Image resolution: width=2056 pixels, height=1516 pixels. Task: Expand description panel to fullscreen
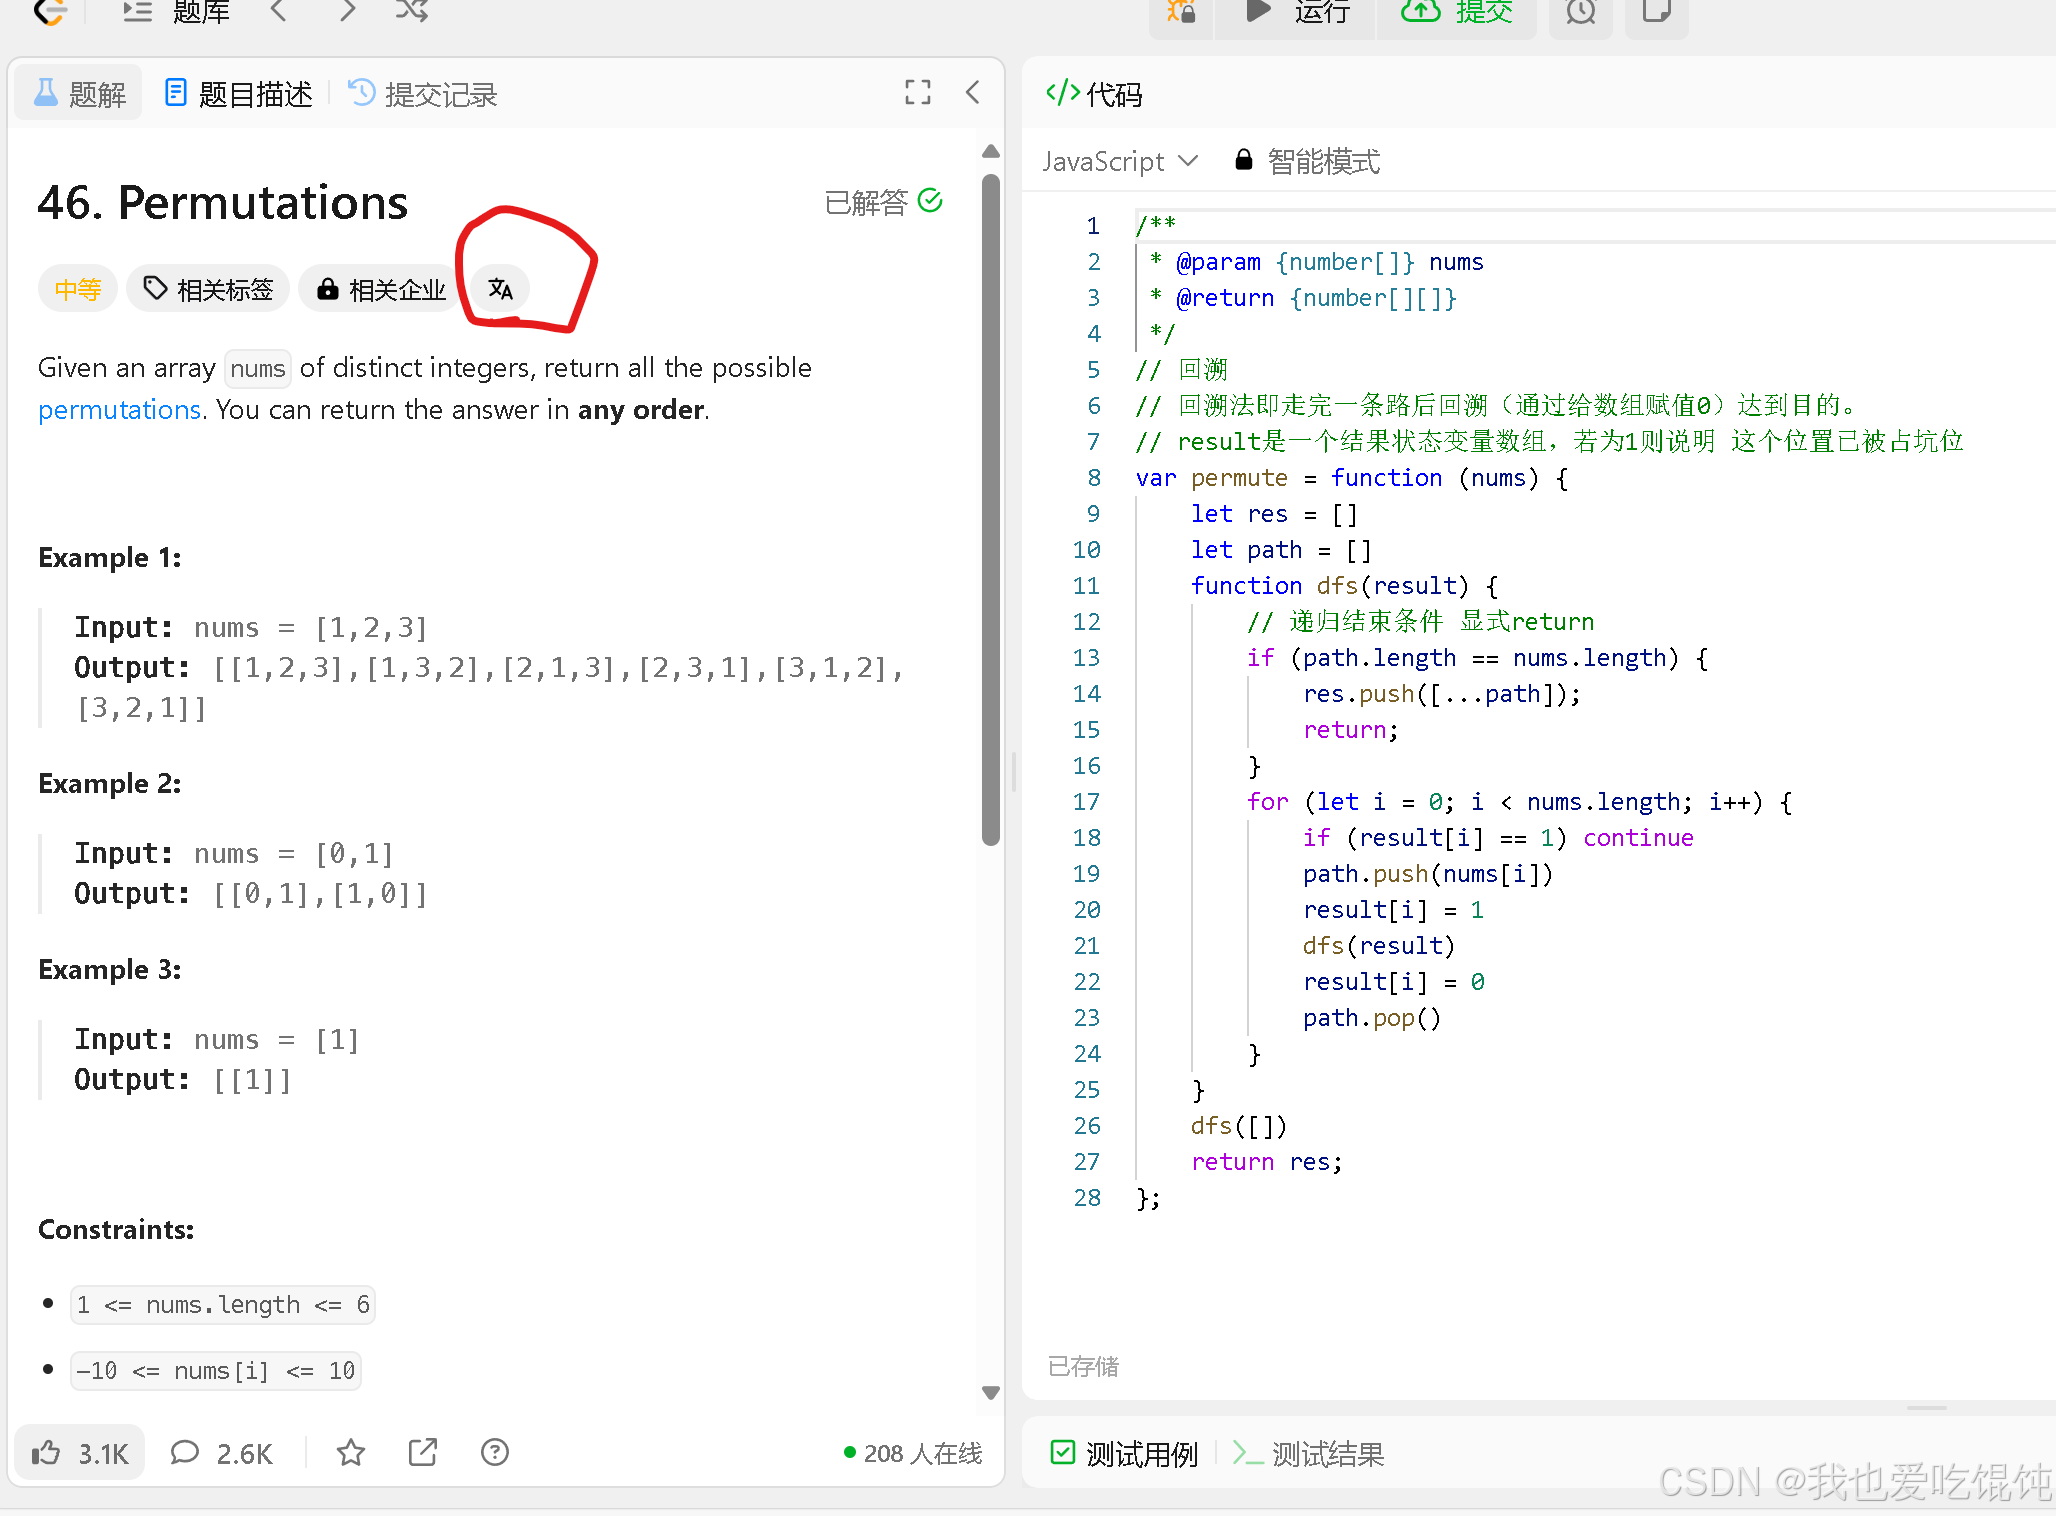tap(917, 92)
